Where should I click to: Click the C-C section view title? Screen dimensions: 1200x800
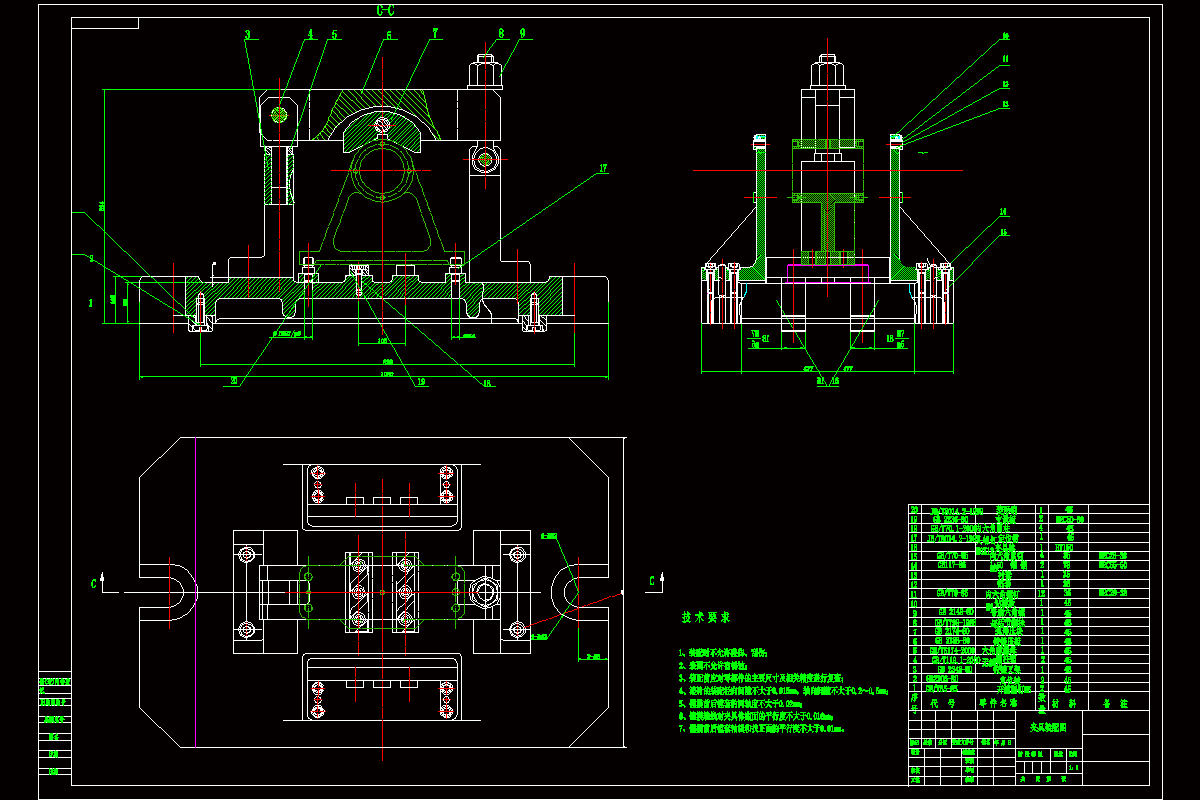point(385,11)
